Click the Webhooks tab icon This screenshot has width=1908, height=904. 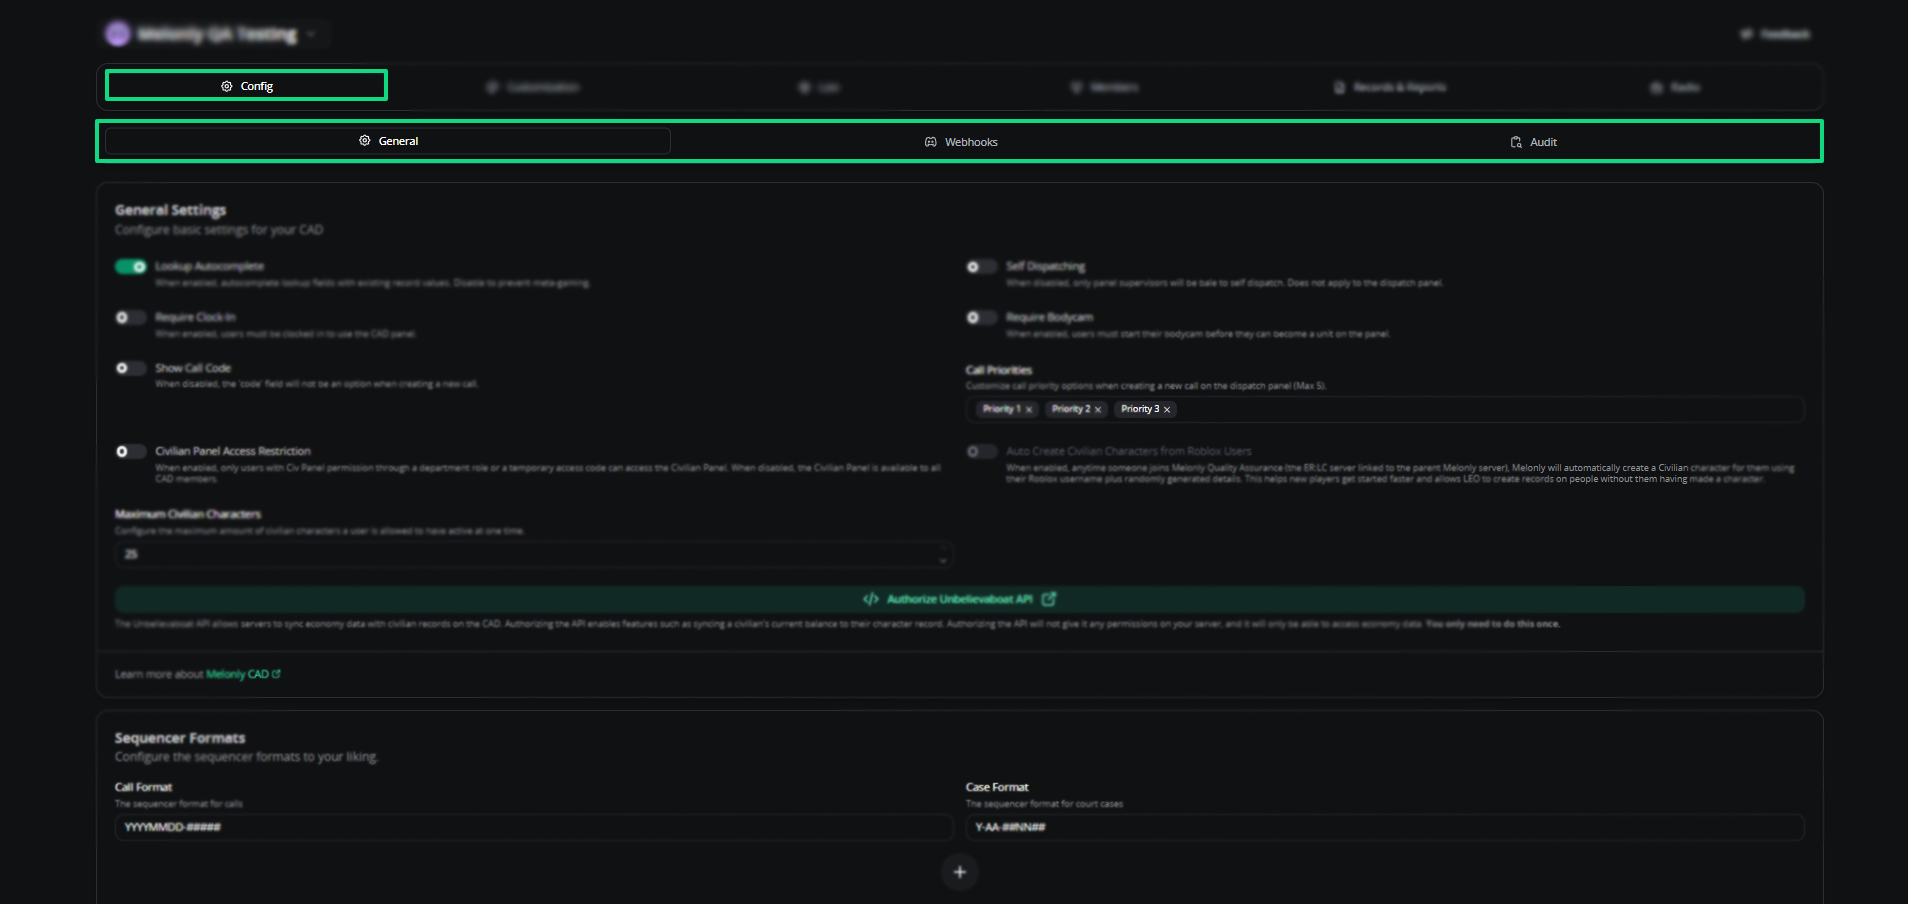930,142
